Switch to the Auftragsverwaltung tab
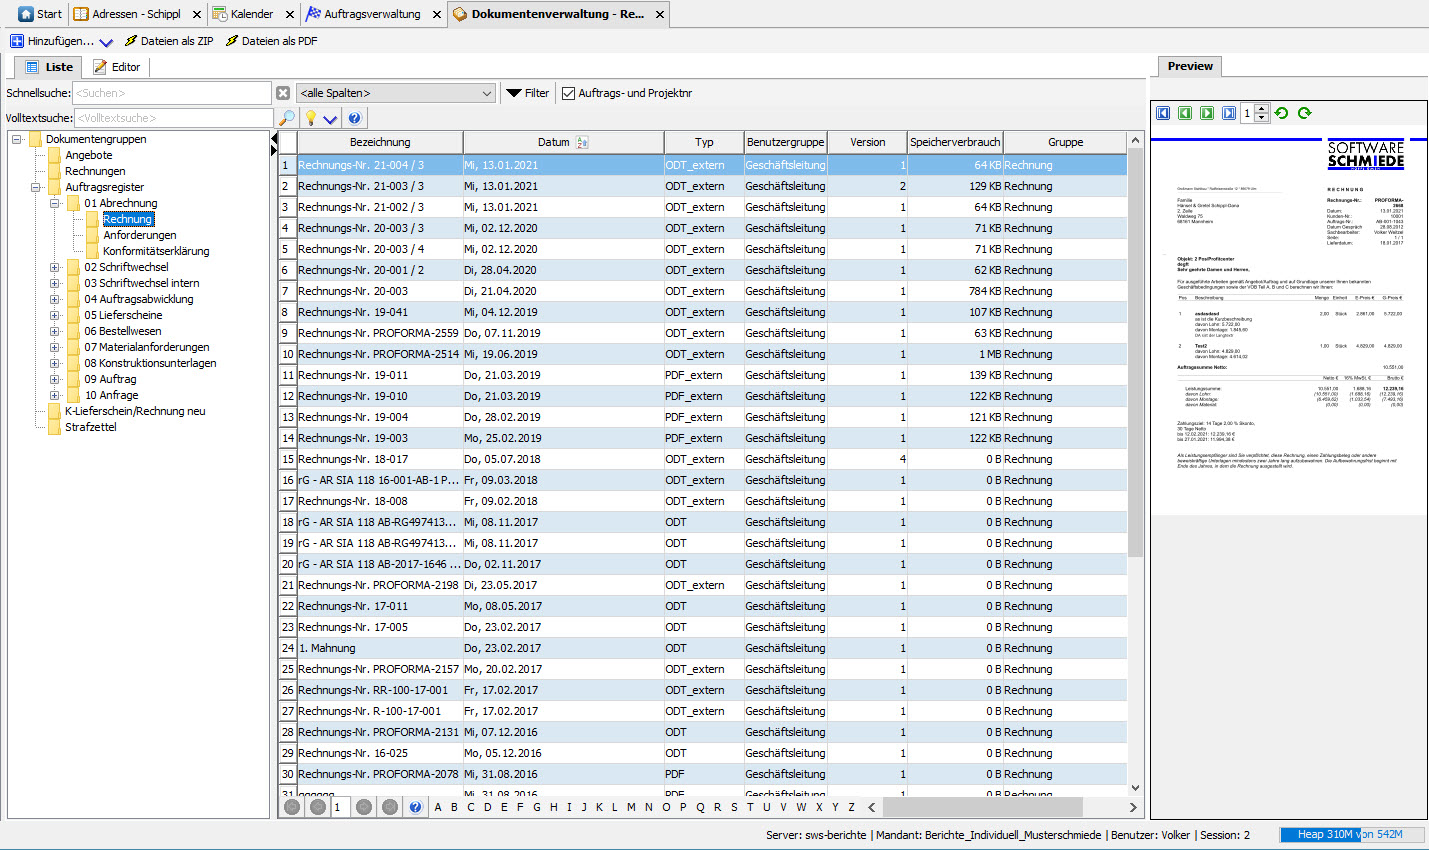Viewport: 1429px width, 850px height. [371, 14]
